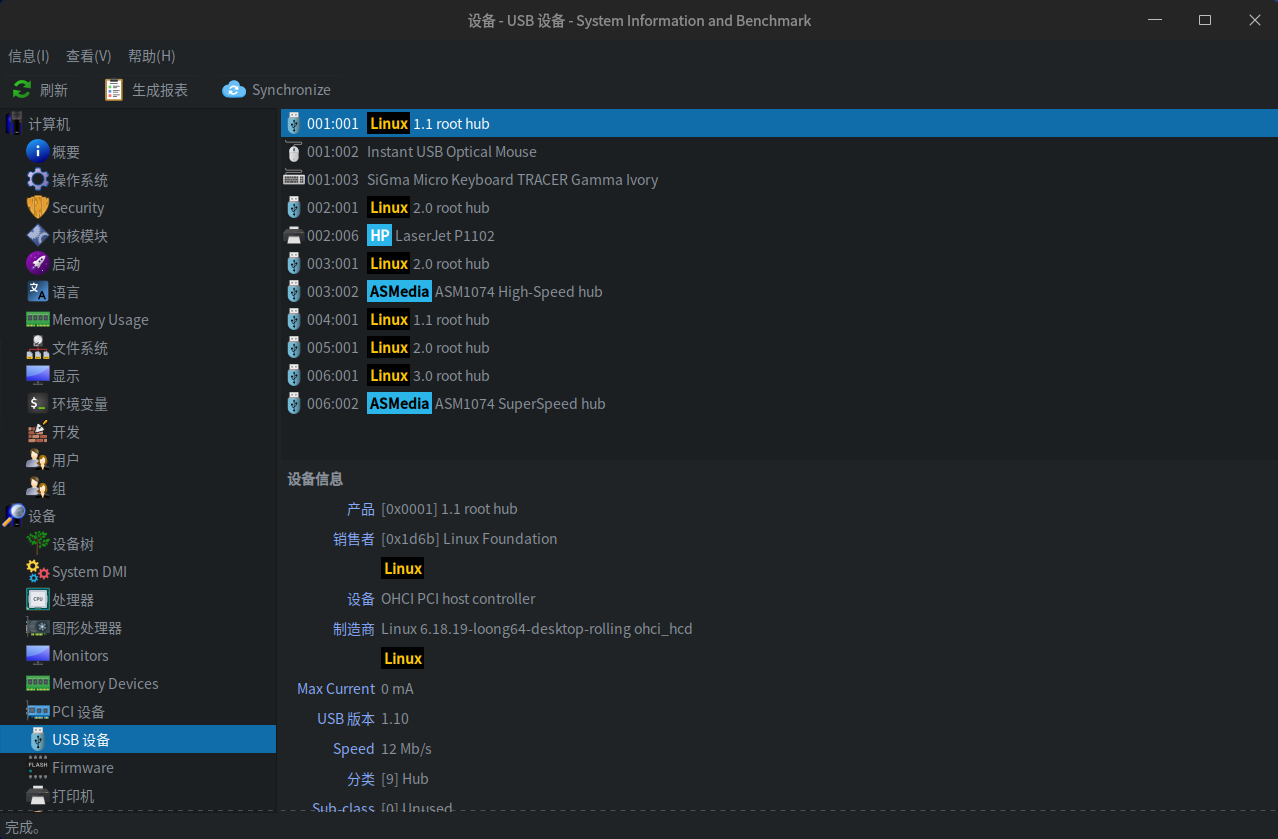Screen dimensions: 1278x839
Task: Click the person icon beside 组
Action: tap(38, 487)
